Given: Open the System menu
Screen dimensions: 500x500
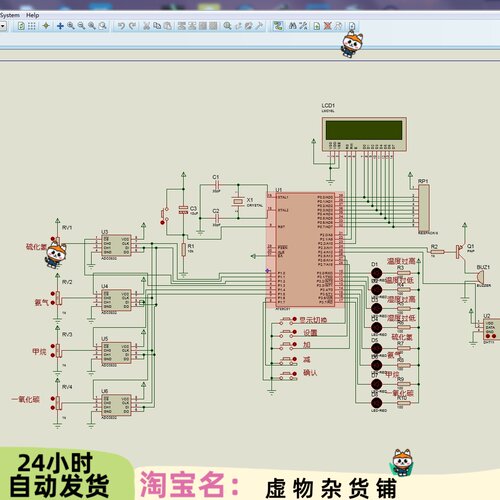Looking at the screenshot, I should [10, 15].
